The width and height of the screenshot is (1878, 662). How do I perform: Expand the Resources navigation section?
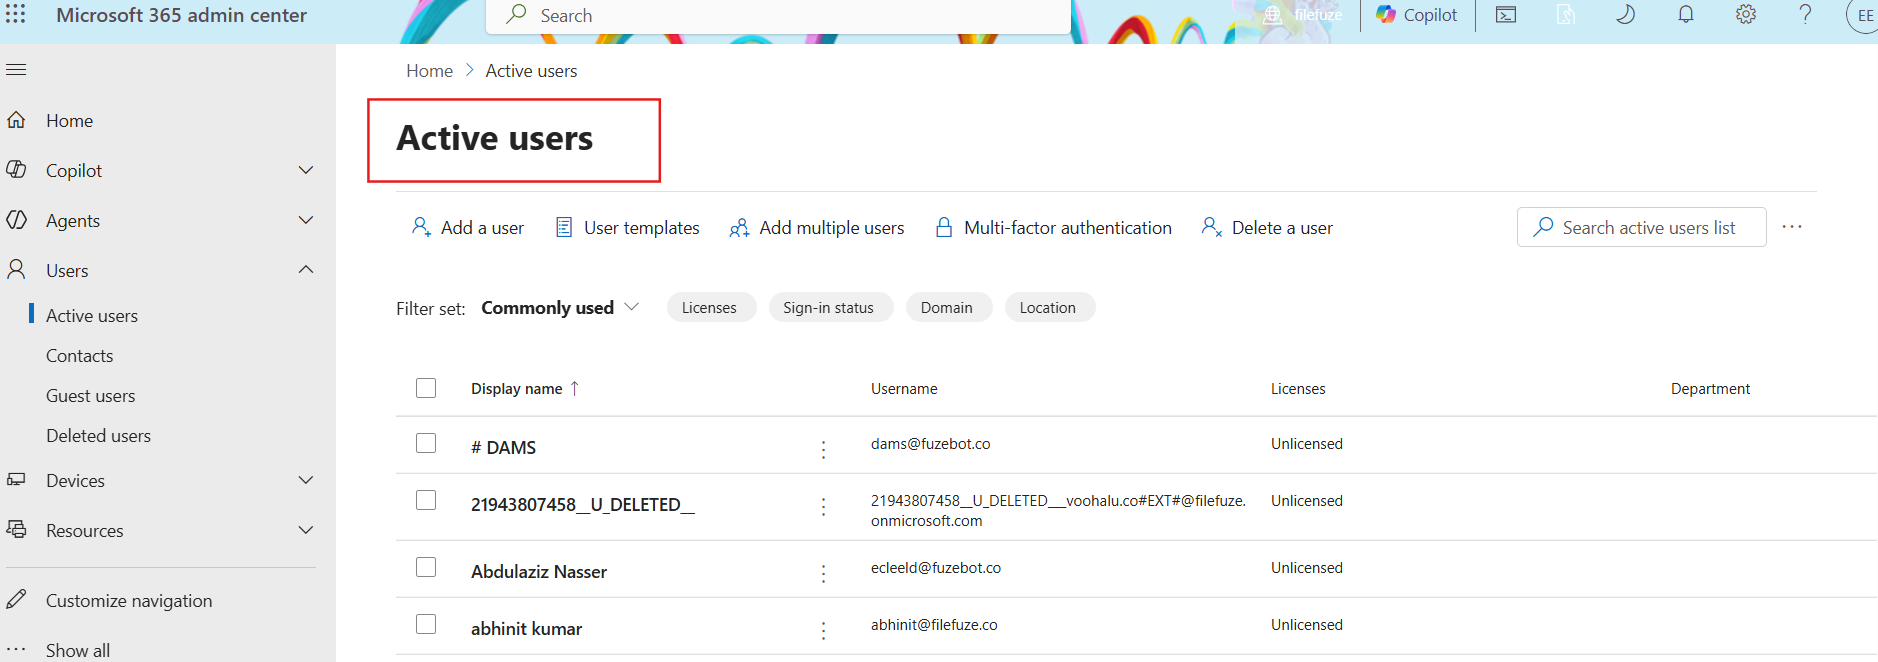(x=306, y=530)
